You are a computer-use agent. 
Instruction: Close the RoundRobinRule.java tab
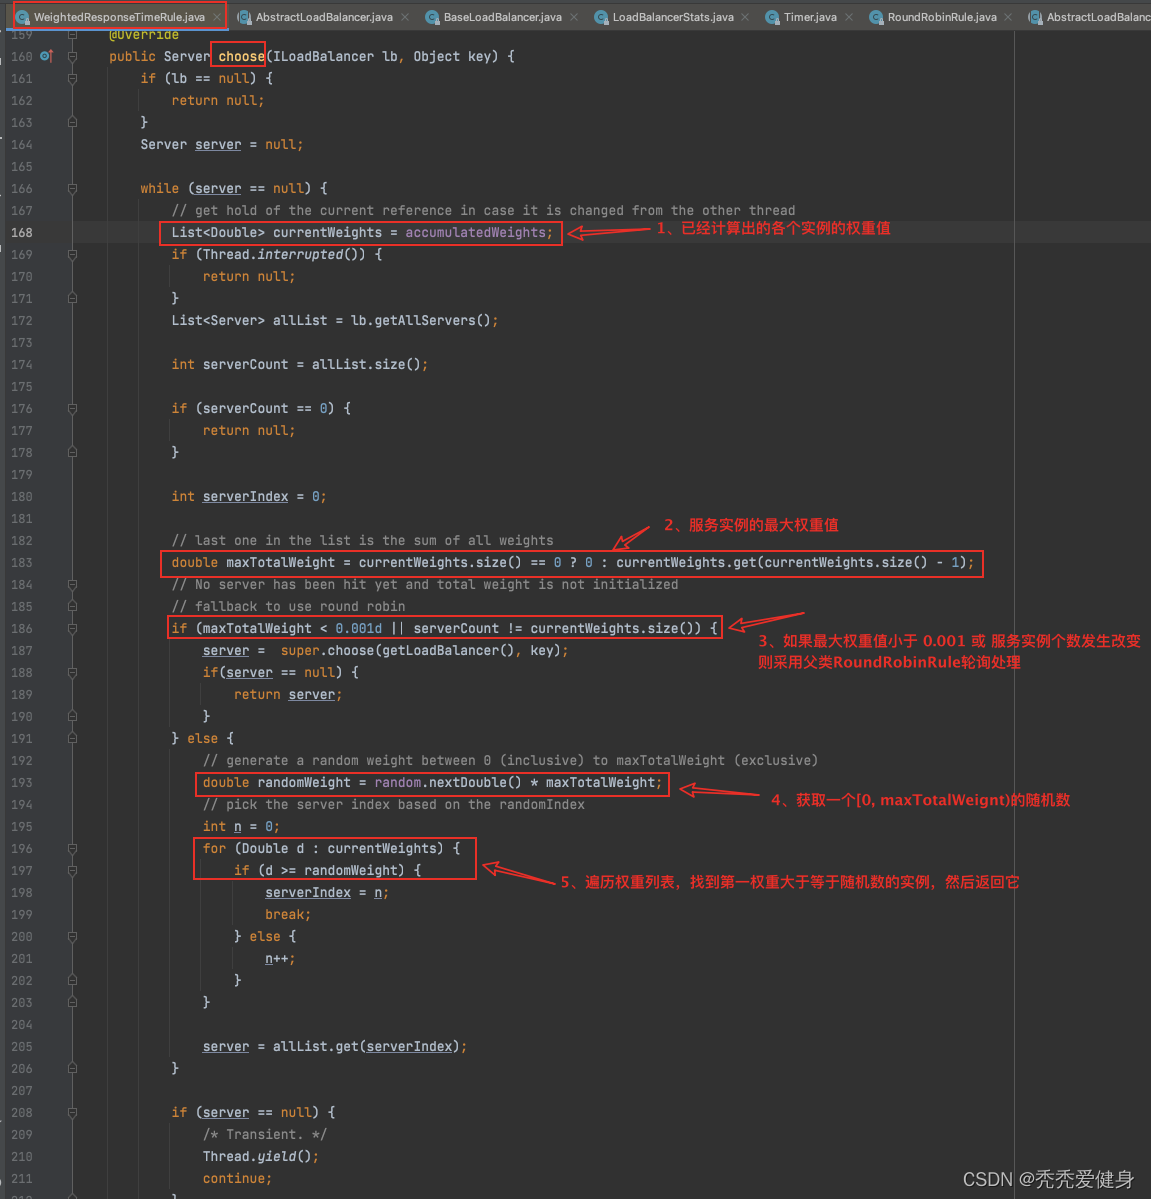tap(1008, 17)
